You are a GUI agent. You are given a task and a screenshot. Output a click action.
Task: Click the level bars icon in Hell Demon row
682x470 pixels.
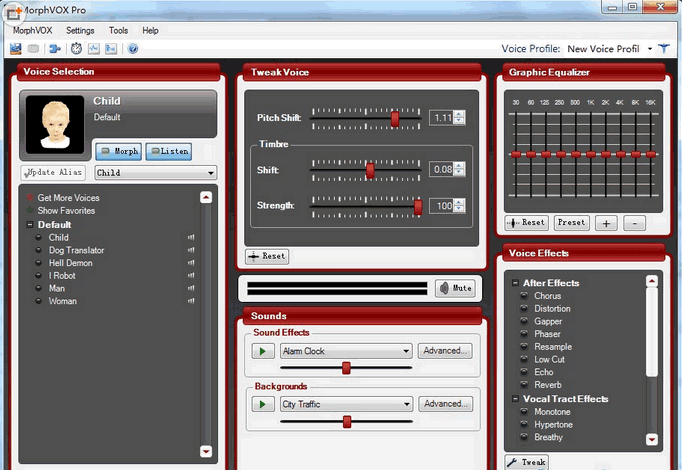pyautogui.click(x=191, y=263)
